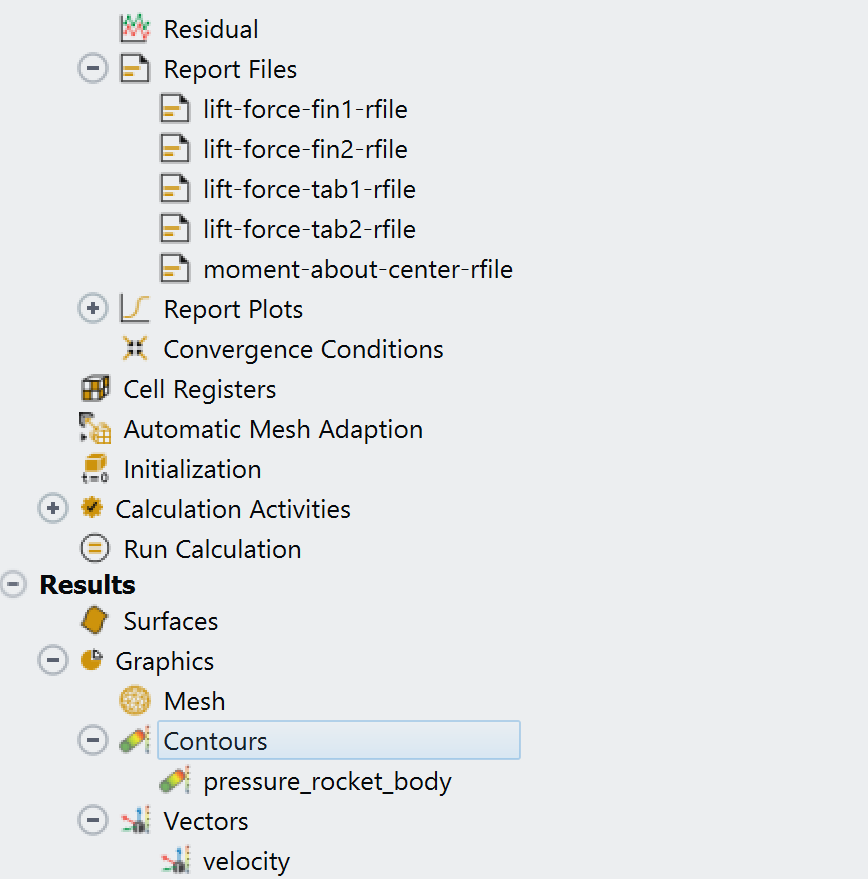Click the Automatic Mesh Adaption icon
Image resolution: width=868 pixels, height=879 pixels.
click(x=94, y=429)
